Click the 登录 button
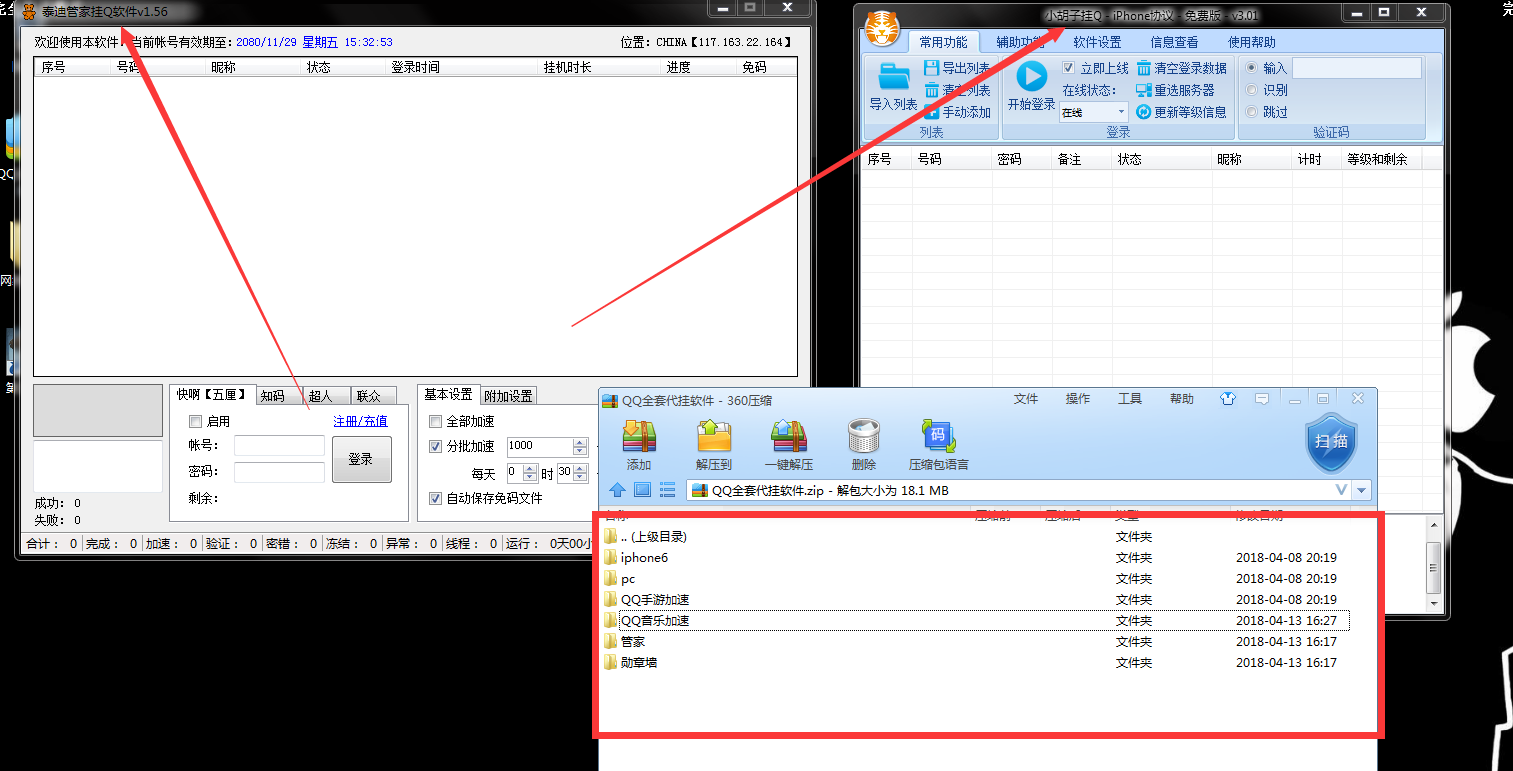This screenshot has width=1513, height=771. tap(361, 459)
